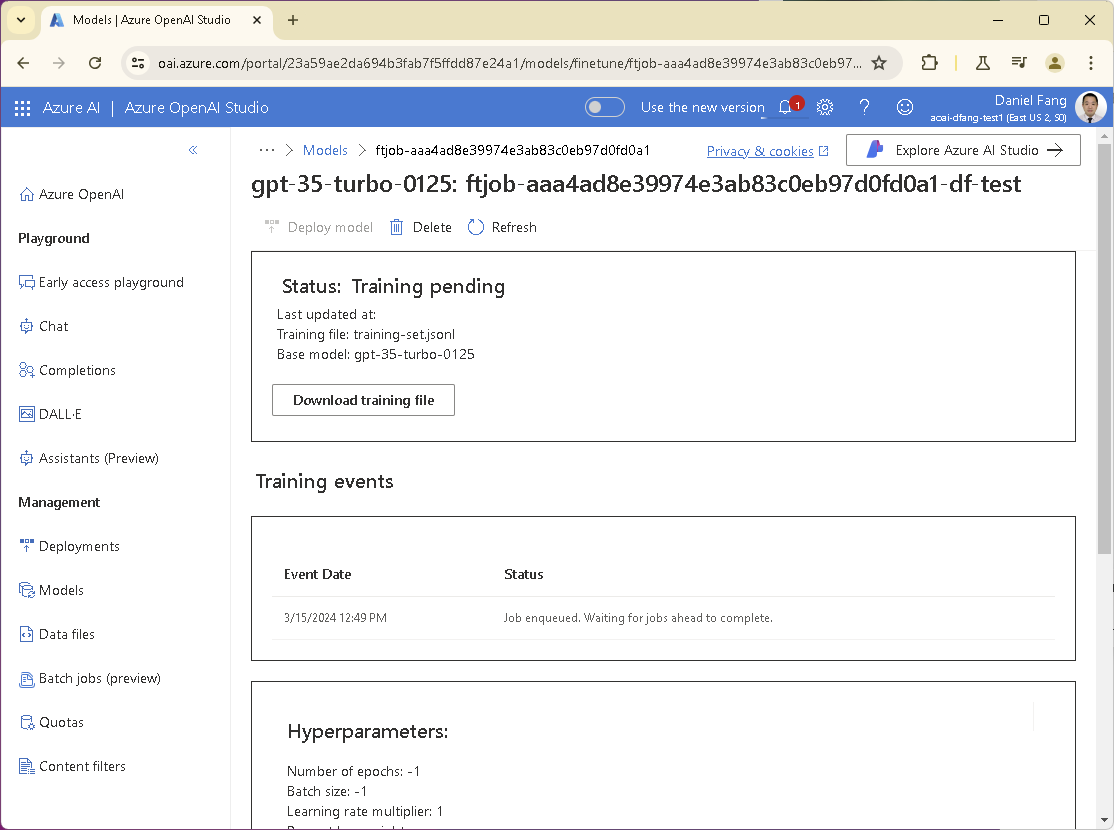The height and width of the screenshot is (830, 1114).
Task: Click the Download training file button
Action: coord(363,400)
